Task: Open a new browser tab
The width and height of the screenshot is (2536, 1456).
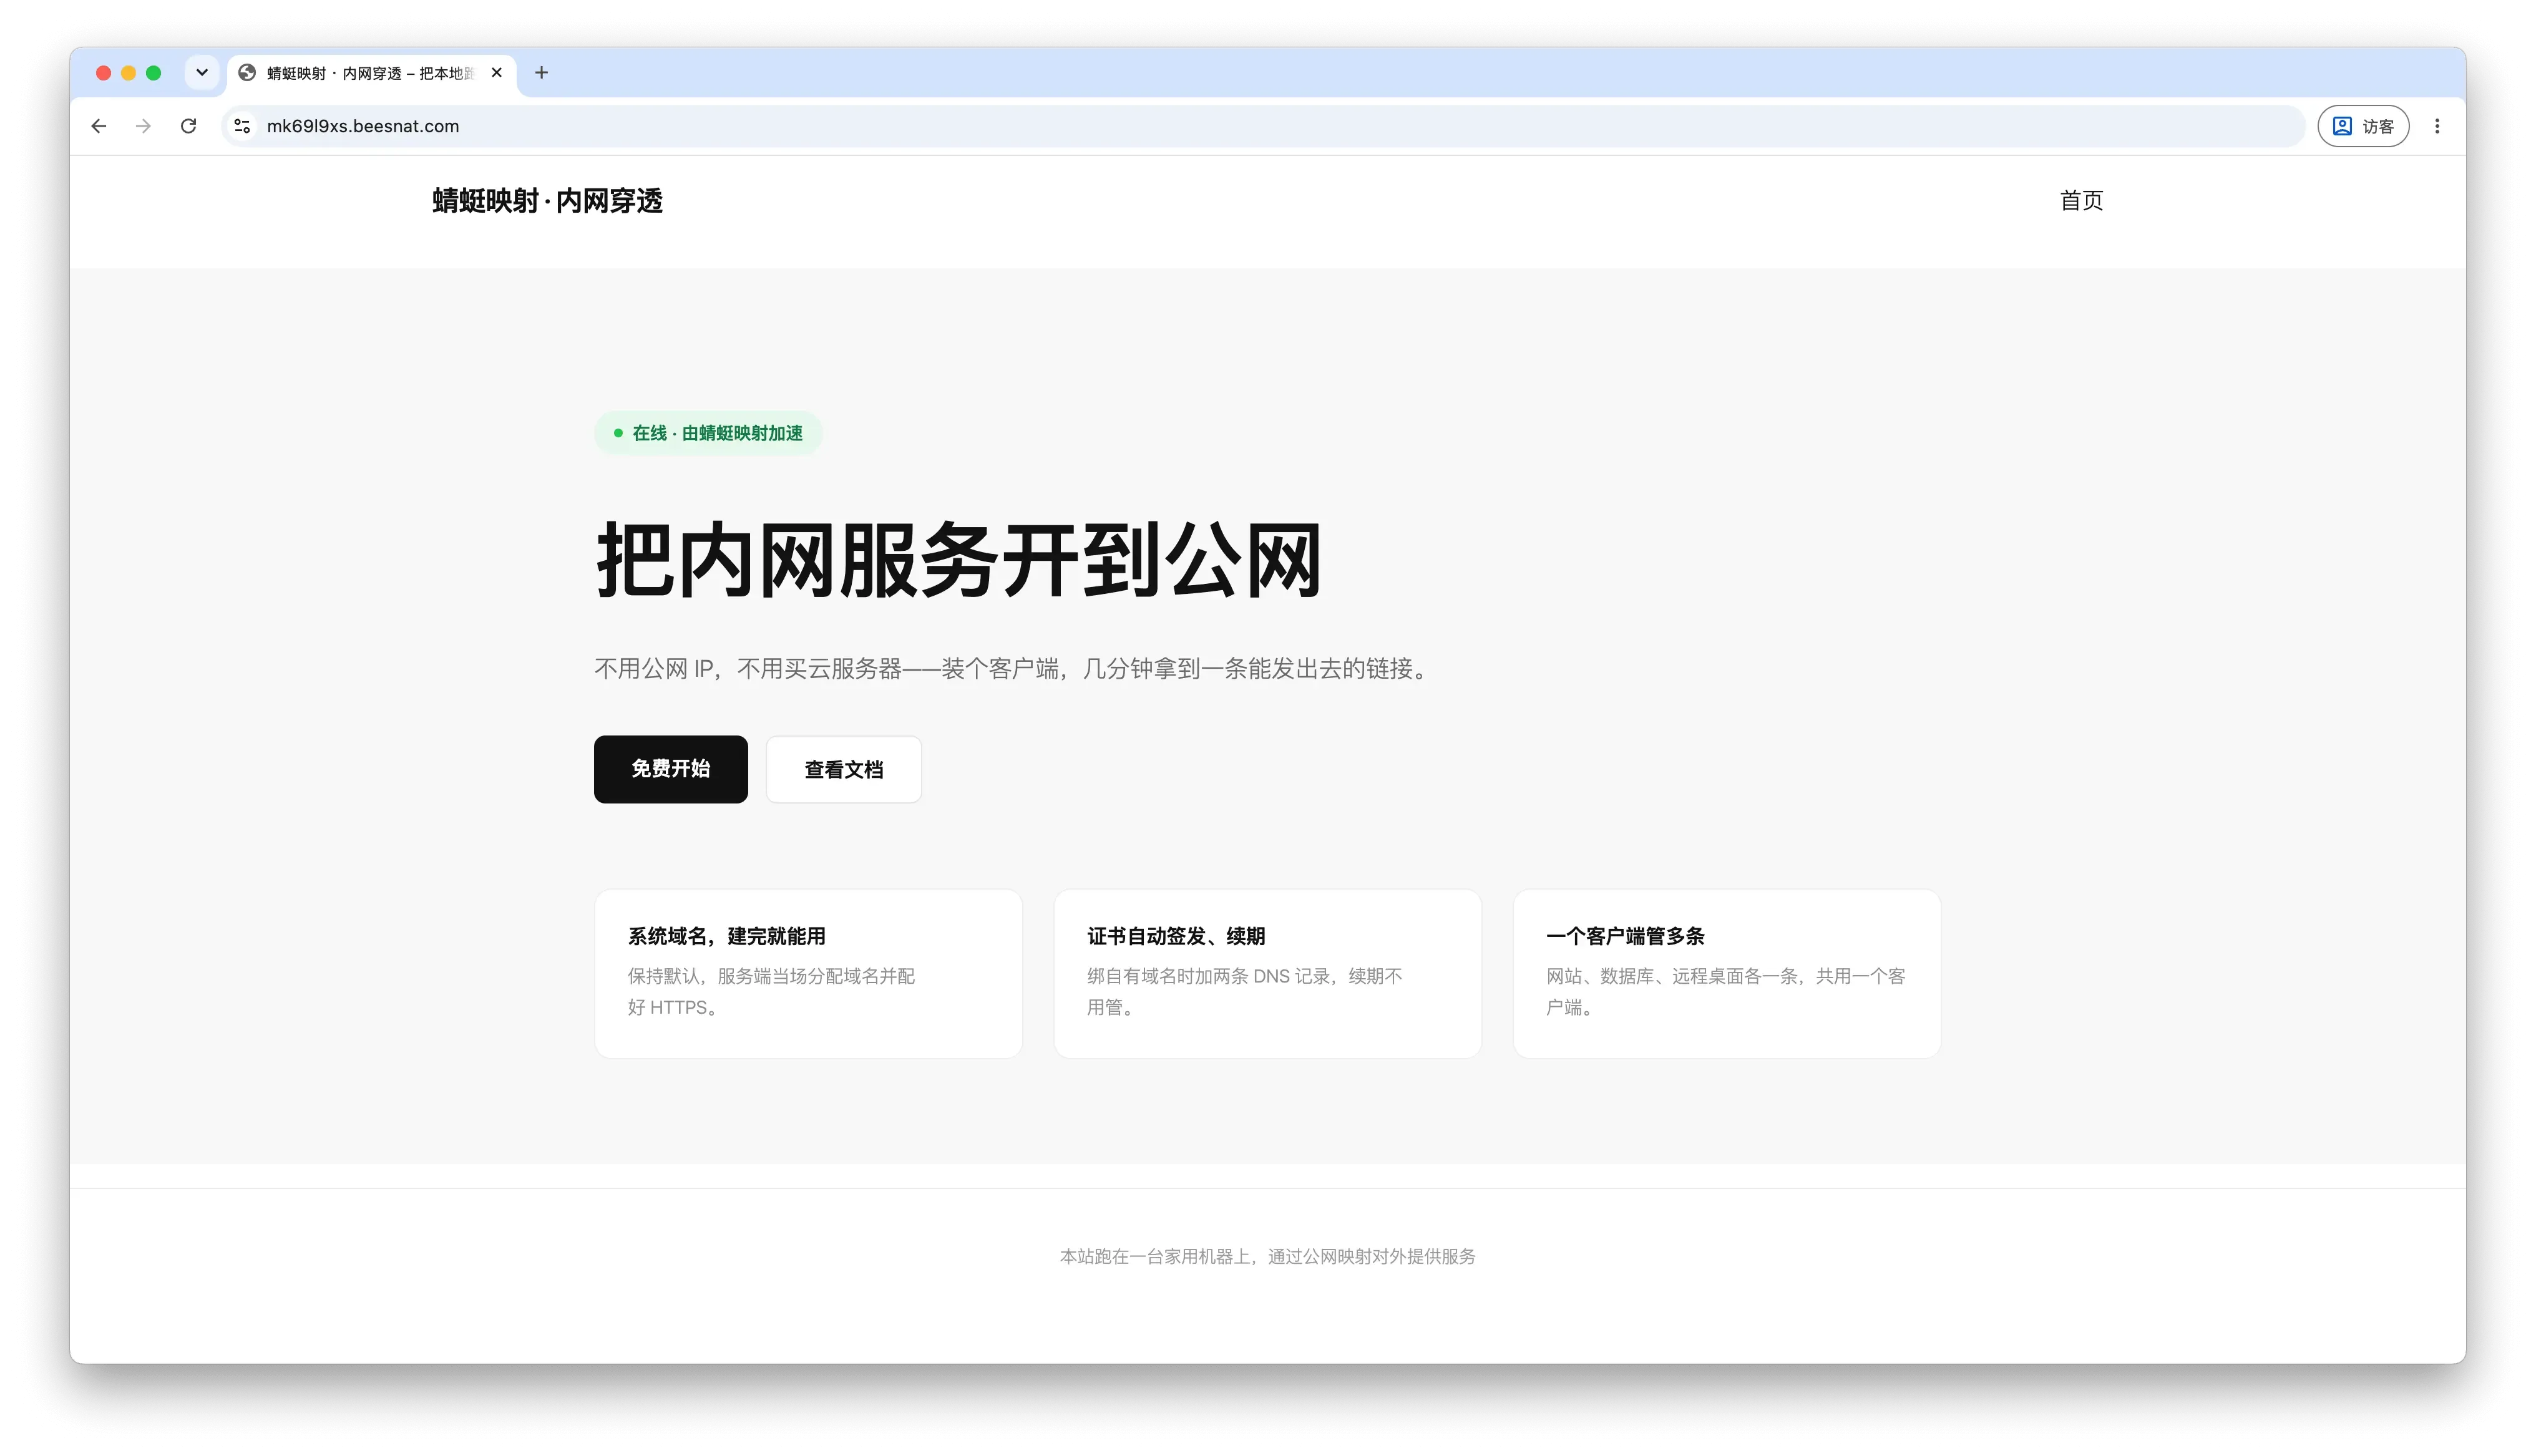Action: pos(541,72)
